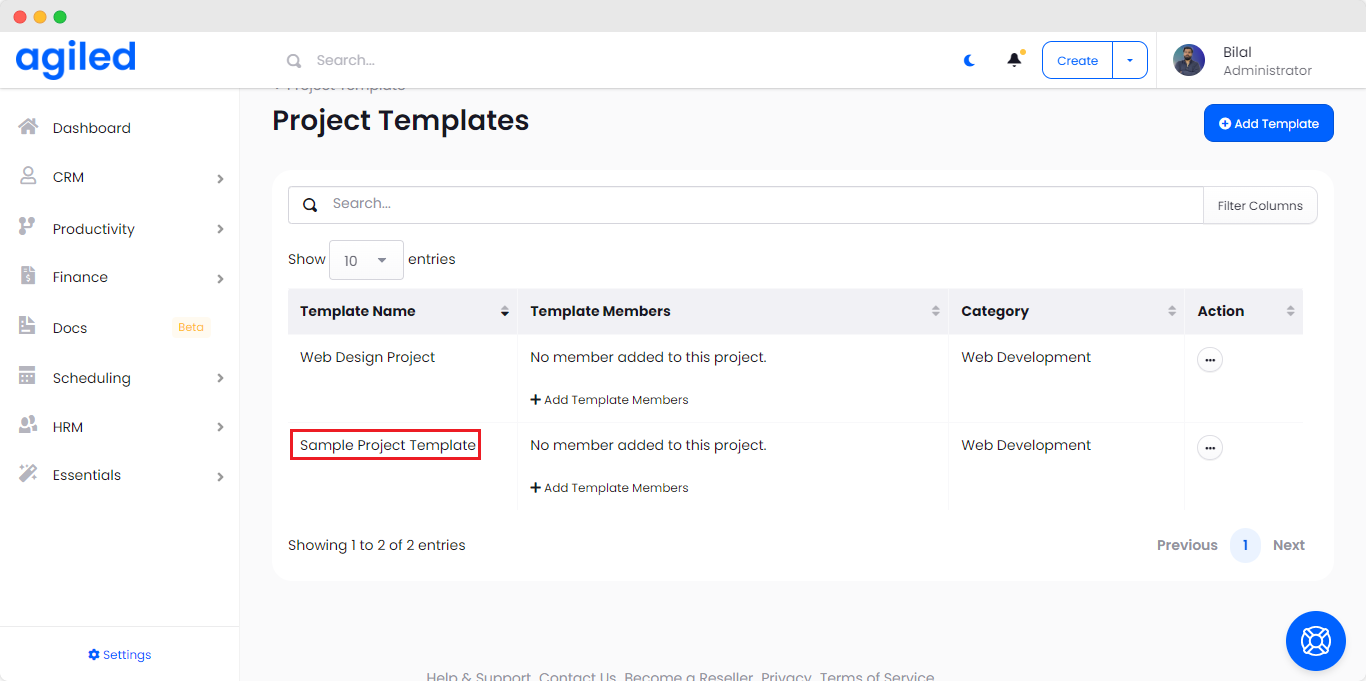Click the Add Template button
The image size is (1366, 681).
pyautogui.click(x=1268, y=123)
